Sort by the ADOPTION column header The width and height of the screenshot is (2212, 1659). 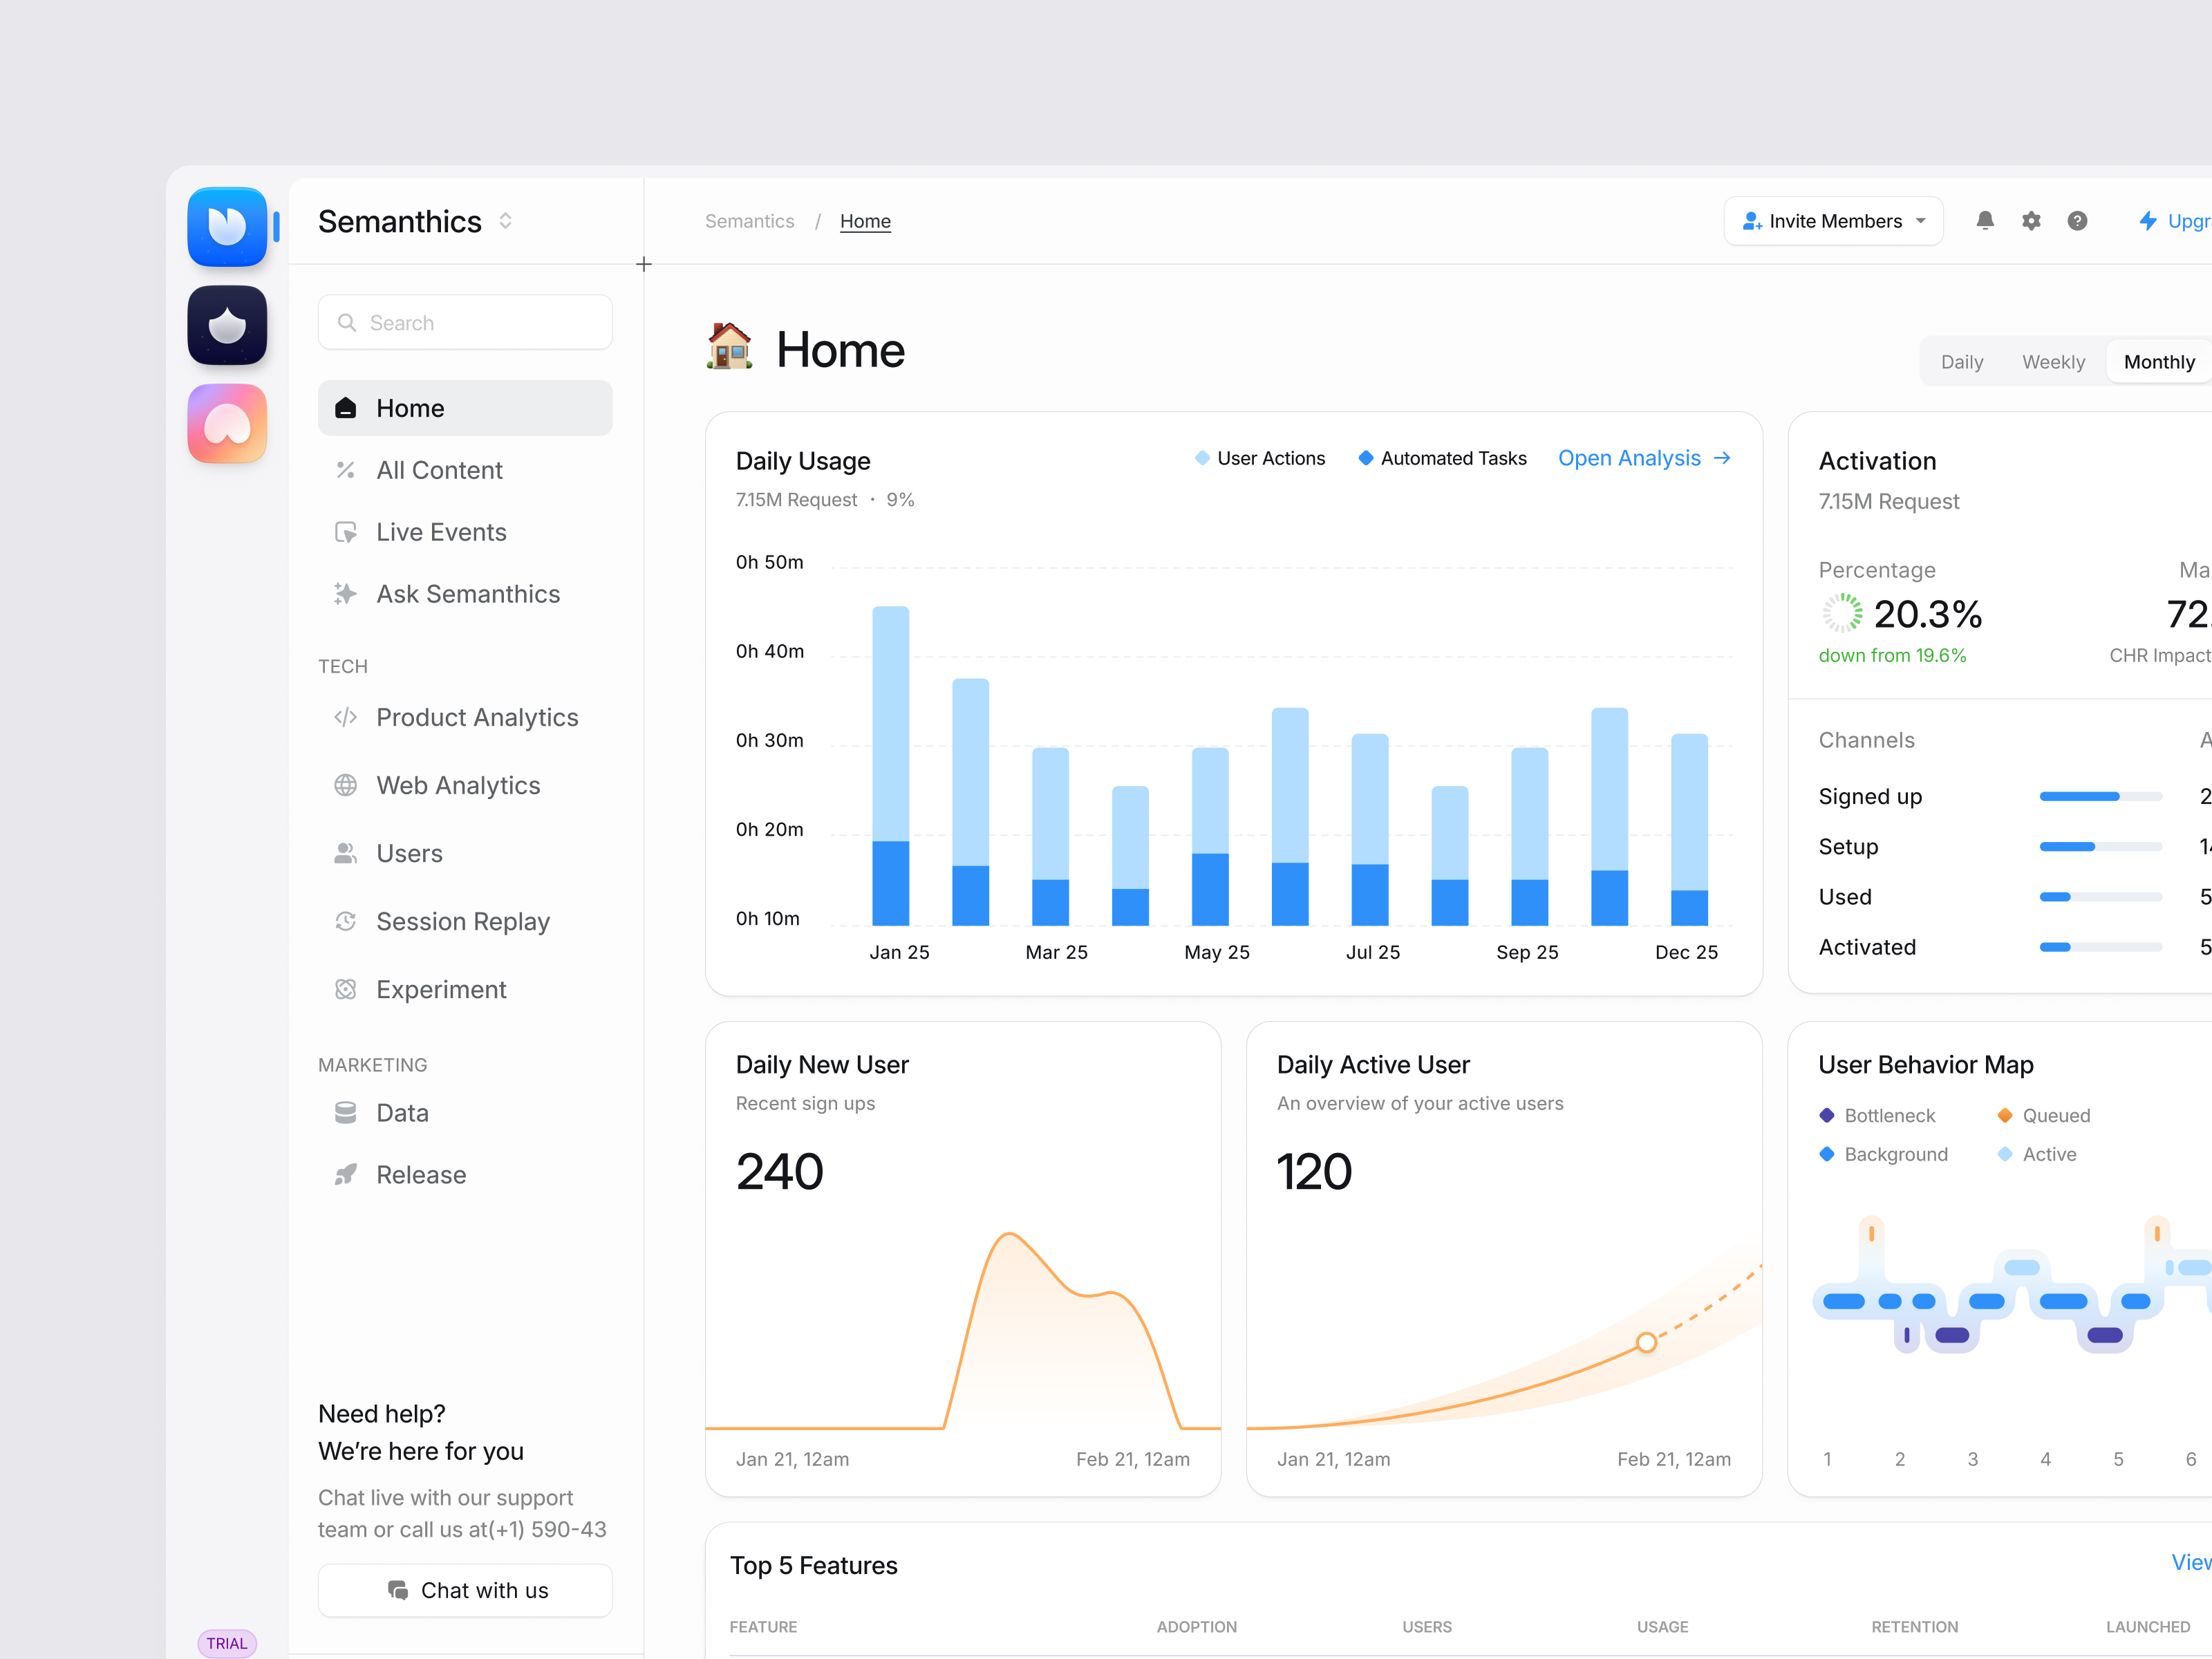pyautogui.click(x=1196, y=1627)
